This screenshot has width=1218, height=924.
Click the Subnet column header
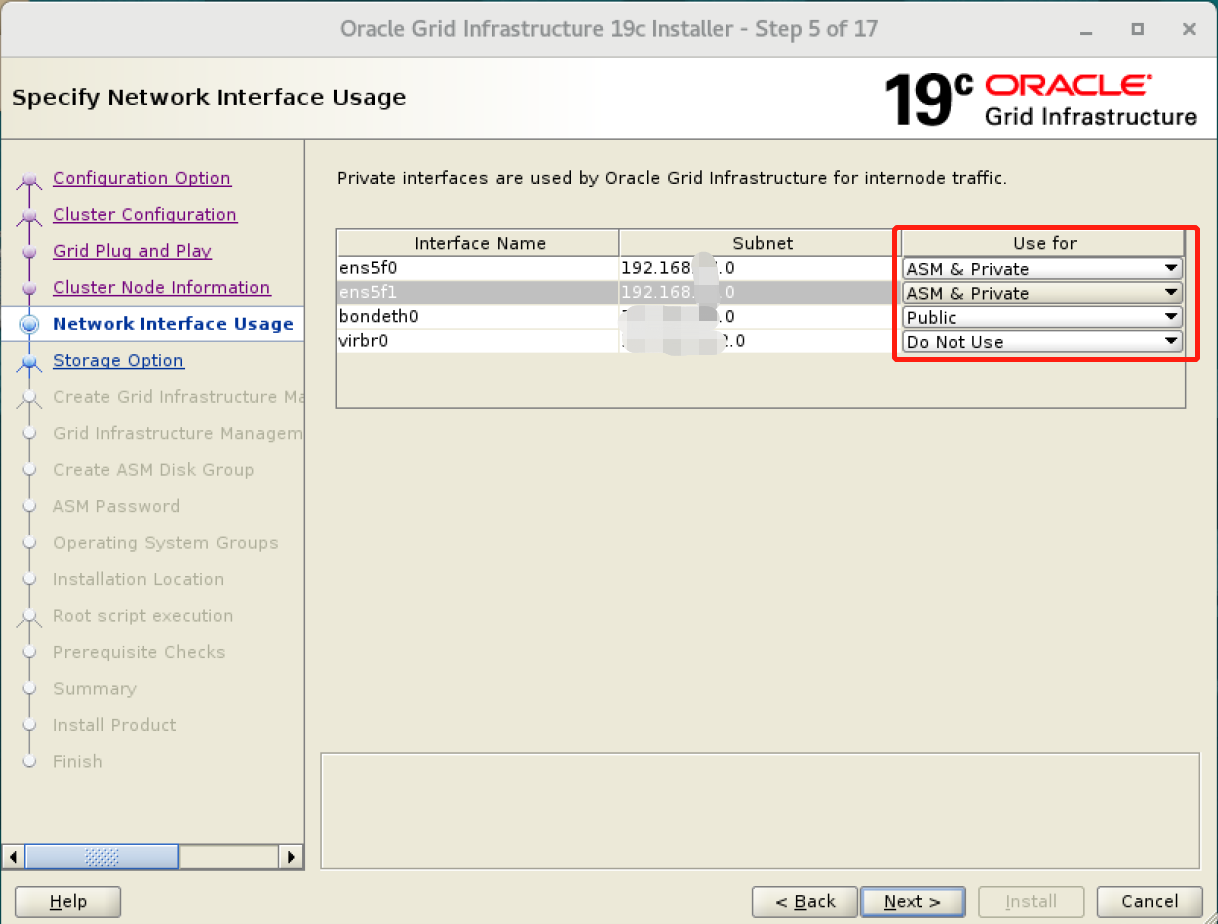(x=760, y=243)
